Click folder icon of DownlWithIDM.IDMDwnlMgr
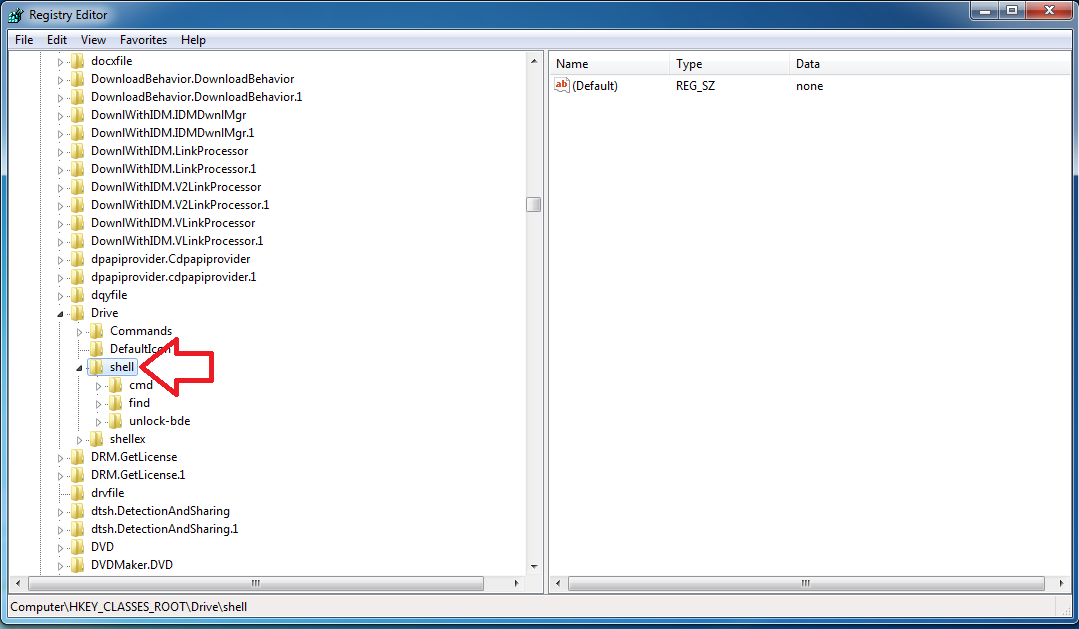Screen dimensions: 1079x629 pyautogui.click(x=78, y=115)
